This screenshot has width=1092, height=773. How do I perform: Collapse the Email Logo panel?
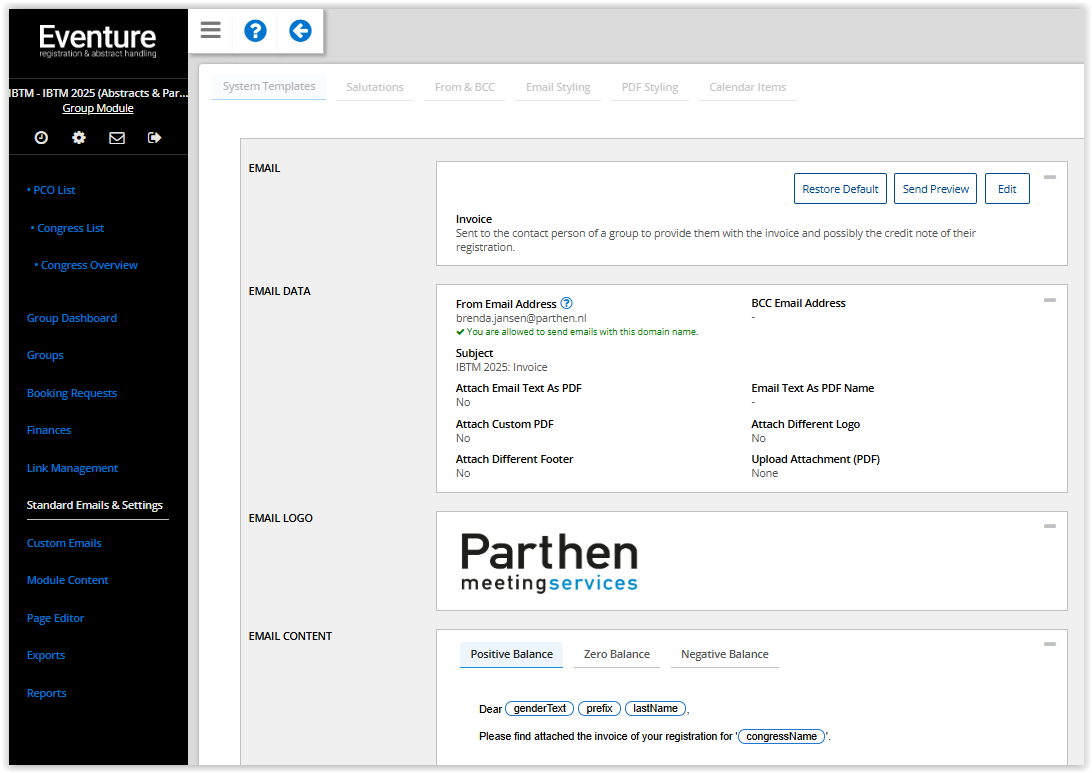tap(1049, 526)
